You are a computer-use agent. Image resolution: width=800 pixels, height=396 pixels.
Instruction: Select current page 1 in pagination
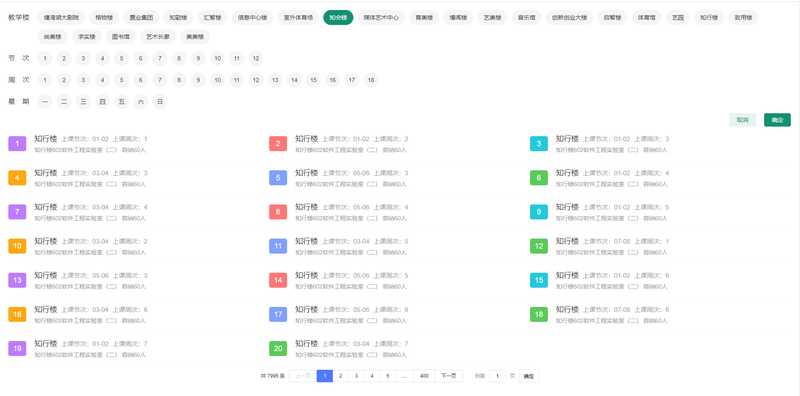coord(324,376)
